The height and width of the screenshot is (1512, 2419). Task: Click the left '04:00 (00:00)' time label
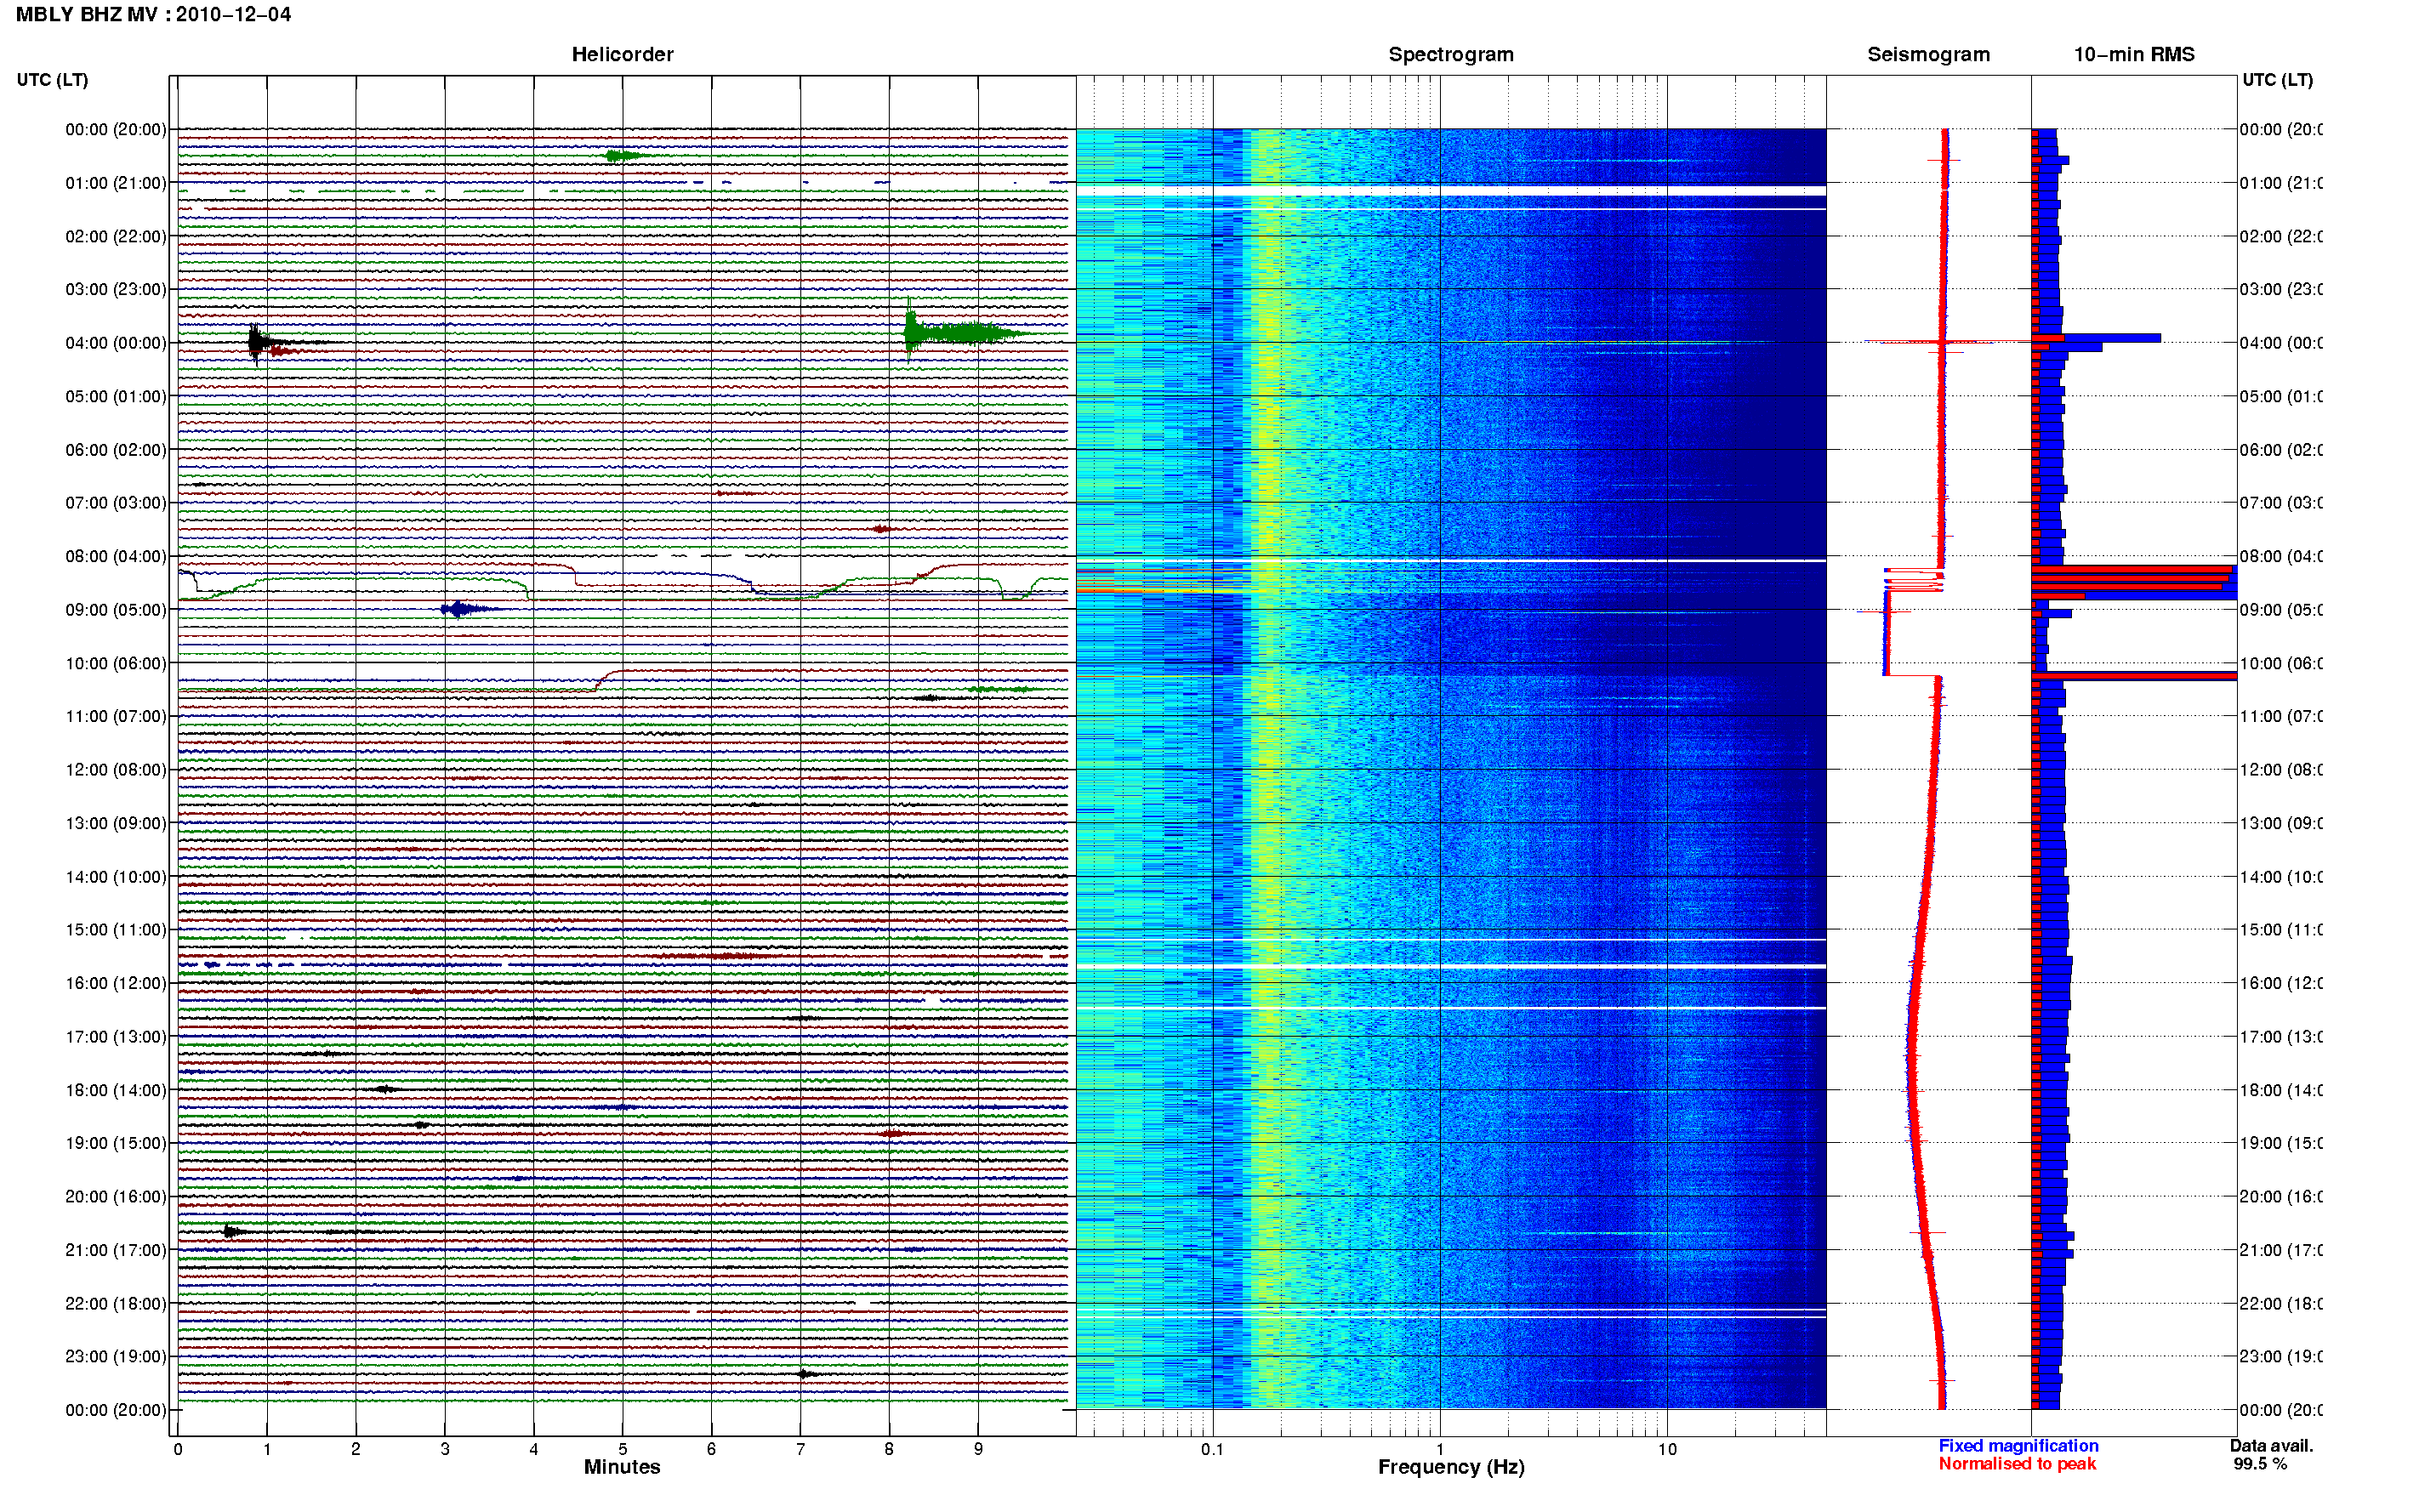[116, 343]
